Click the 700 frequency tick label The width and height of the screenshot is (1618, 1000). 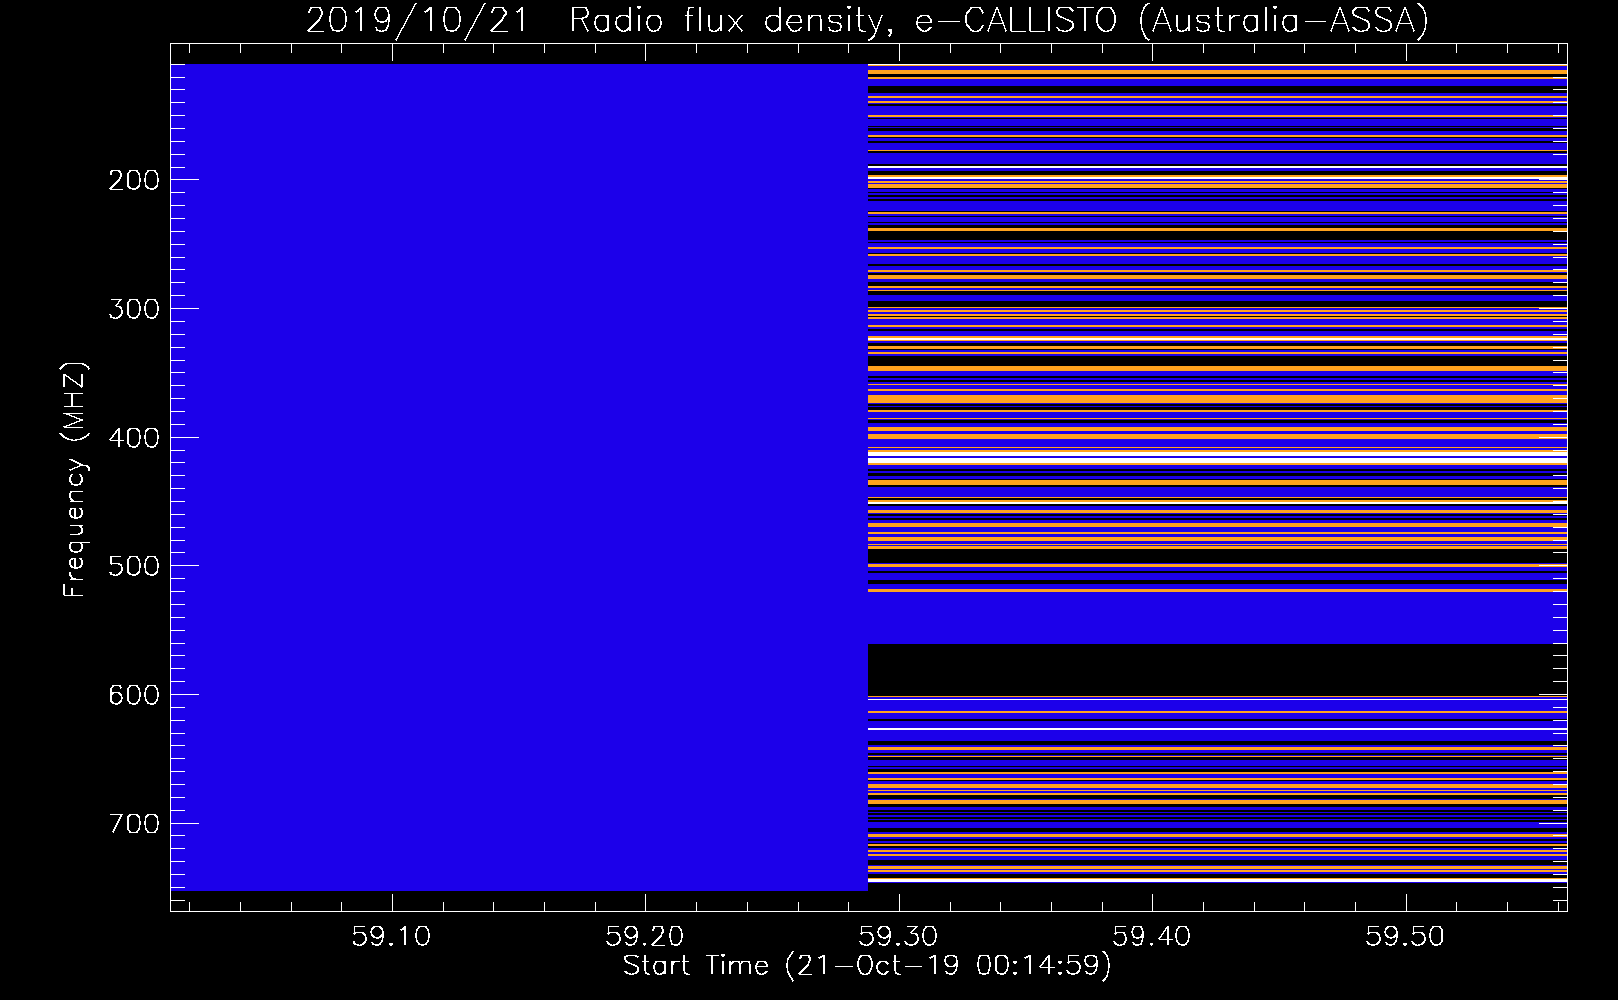[134, 824]
